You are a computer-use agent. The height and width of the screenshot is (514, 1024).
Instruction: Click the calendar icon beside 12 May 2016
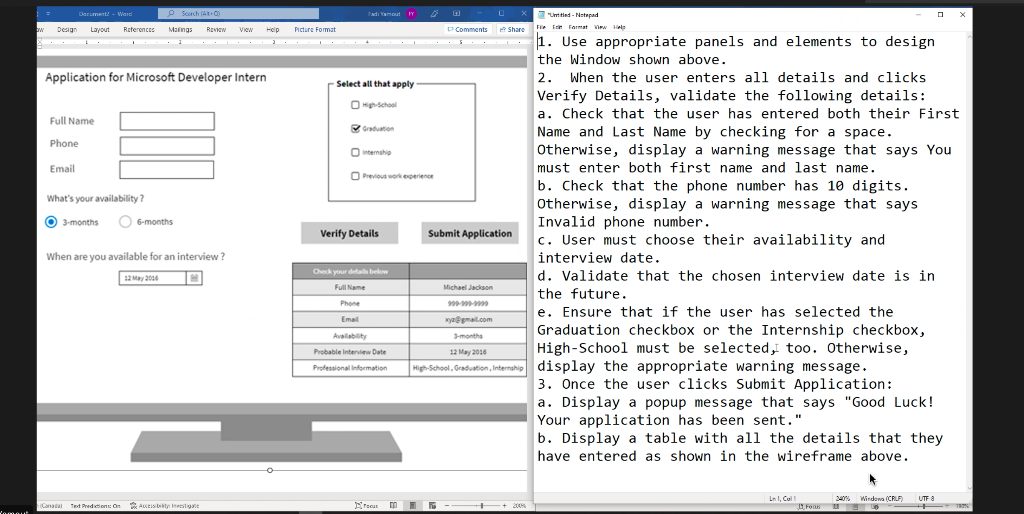point(194,278)
